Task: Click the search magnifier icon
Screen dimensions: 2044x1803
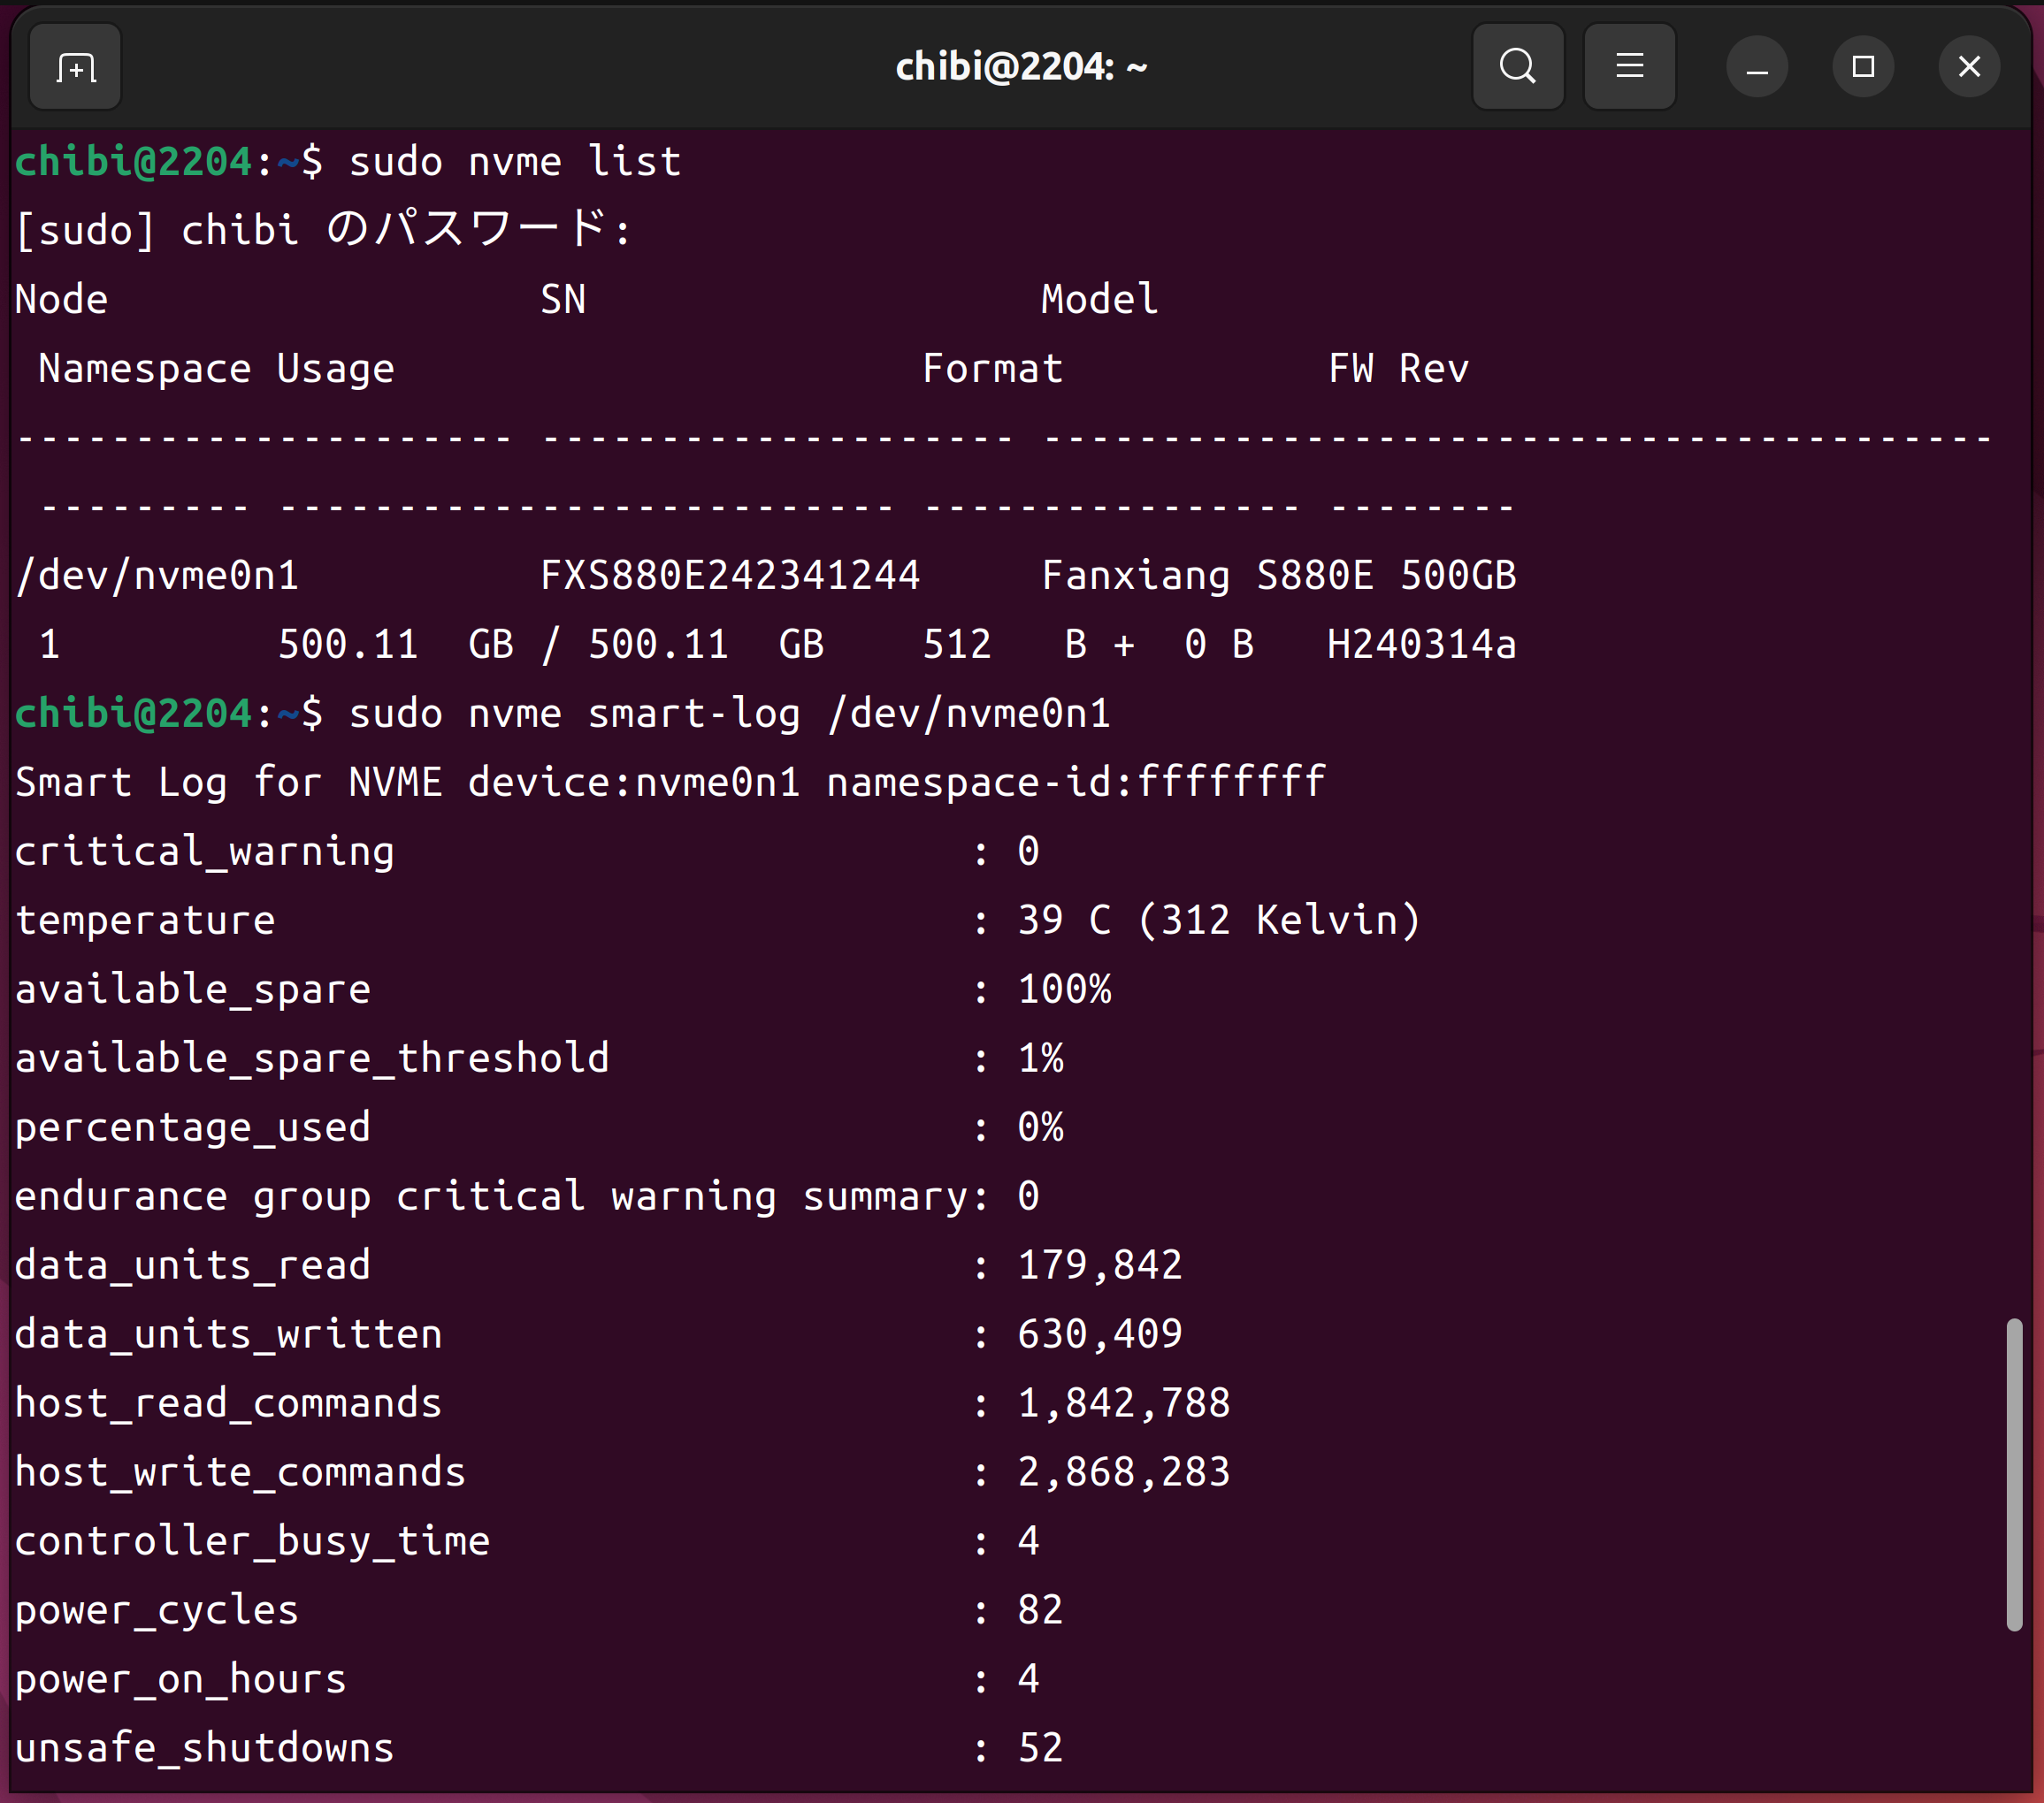Action: (1517, 67)
